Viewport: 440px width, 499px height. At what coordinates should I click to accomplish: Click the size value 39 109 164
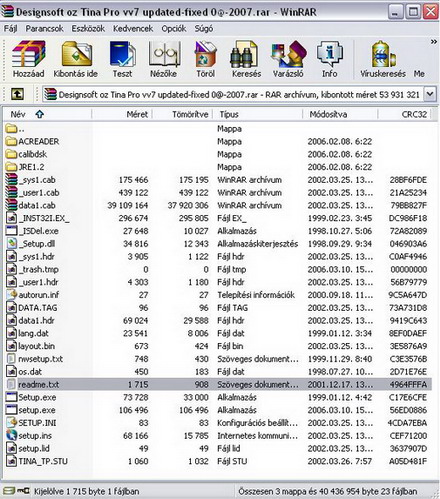128,205
